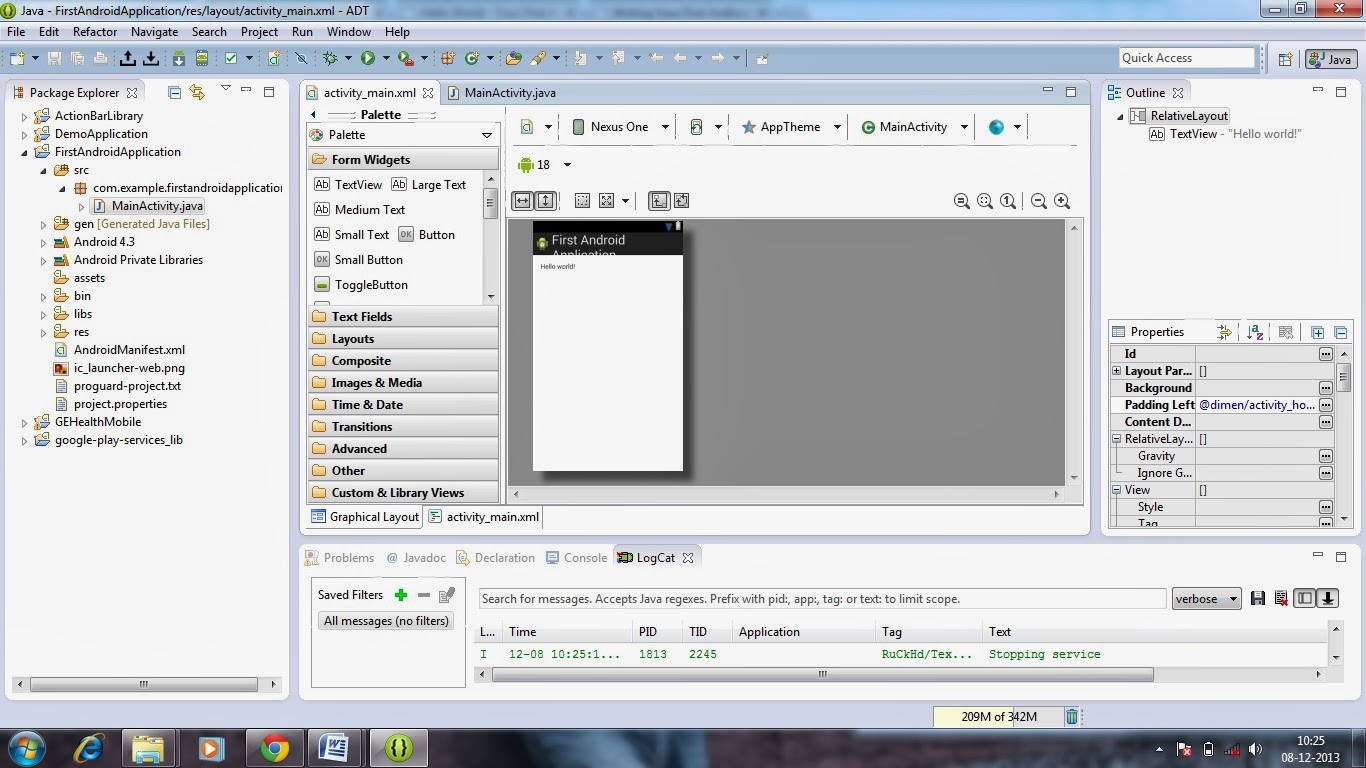Click the New Android XML file icon
Screen dimensions: 1366x768
pos(274,59)
